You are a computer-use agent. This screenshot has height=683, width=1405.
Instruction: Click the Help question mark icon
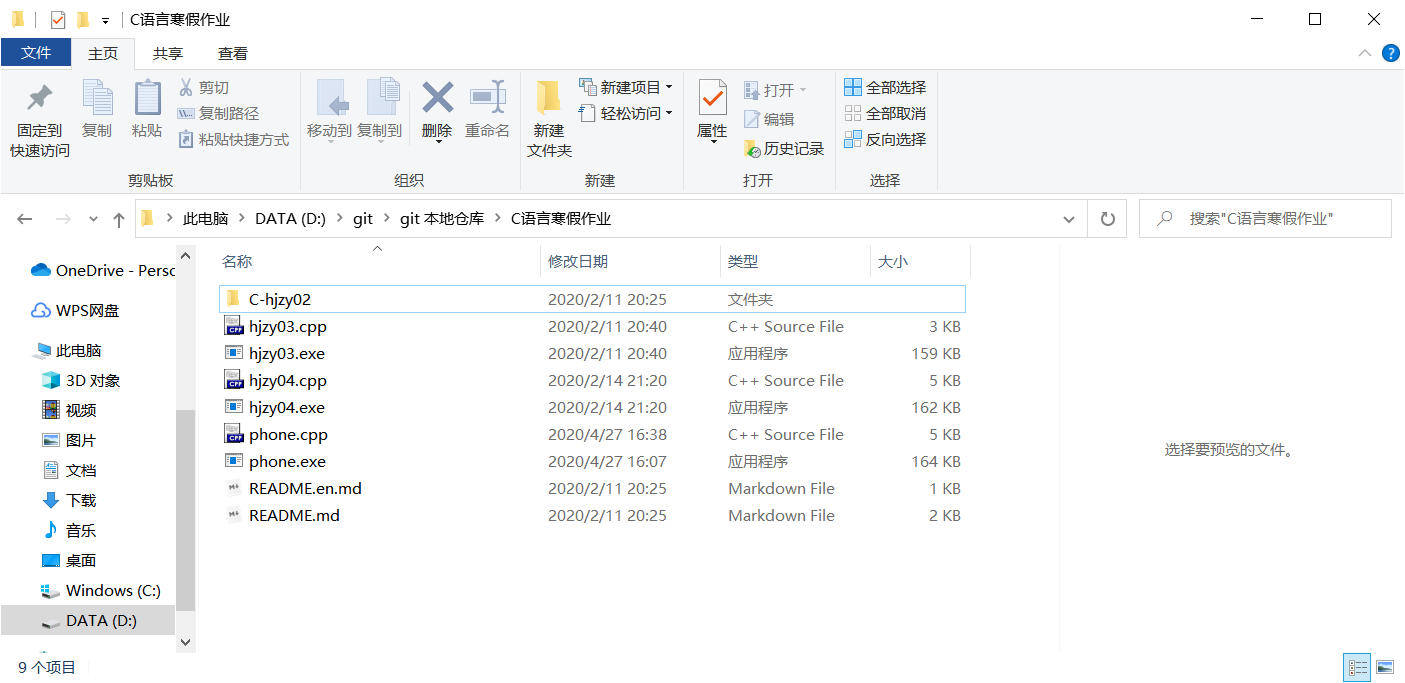pos(1390,53)
